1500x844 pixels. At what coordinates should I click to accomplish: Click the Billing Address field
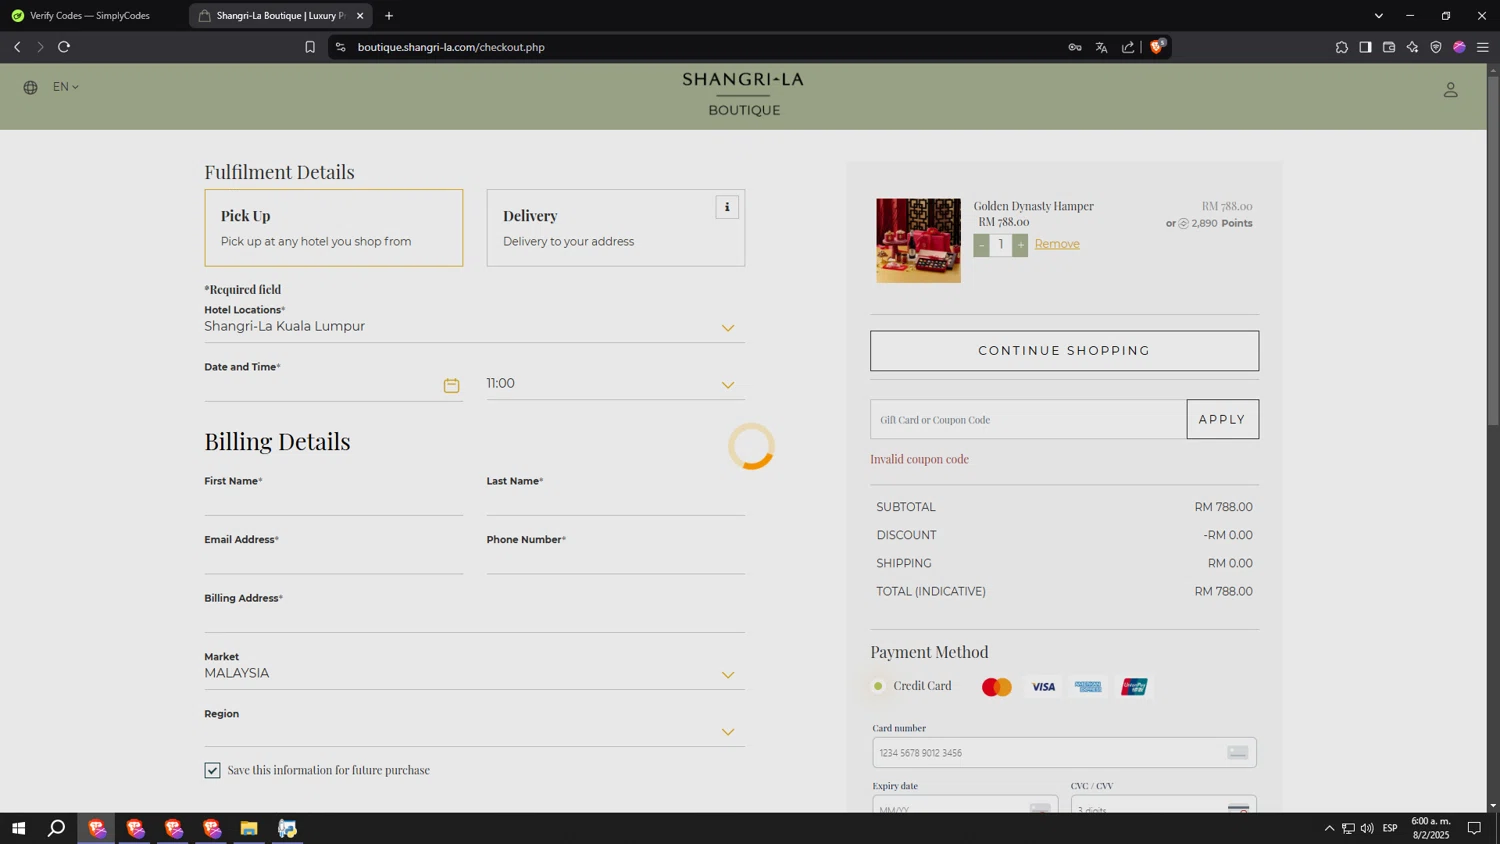pyautogui.click(x=474, y=620)
